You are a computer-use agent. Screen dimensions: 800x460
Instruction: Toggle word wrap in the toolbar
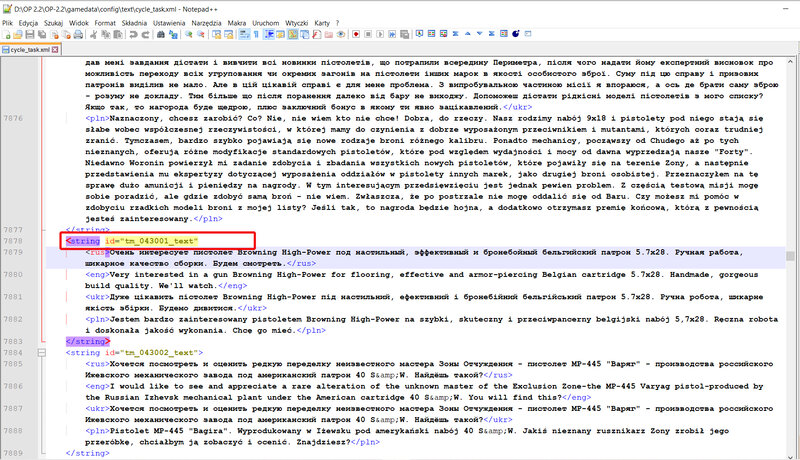[243, 34]
